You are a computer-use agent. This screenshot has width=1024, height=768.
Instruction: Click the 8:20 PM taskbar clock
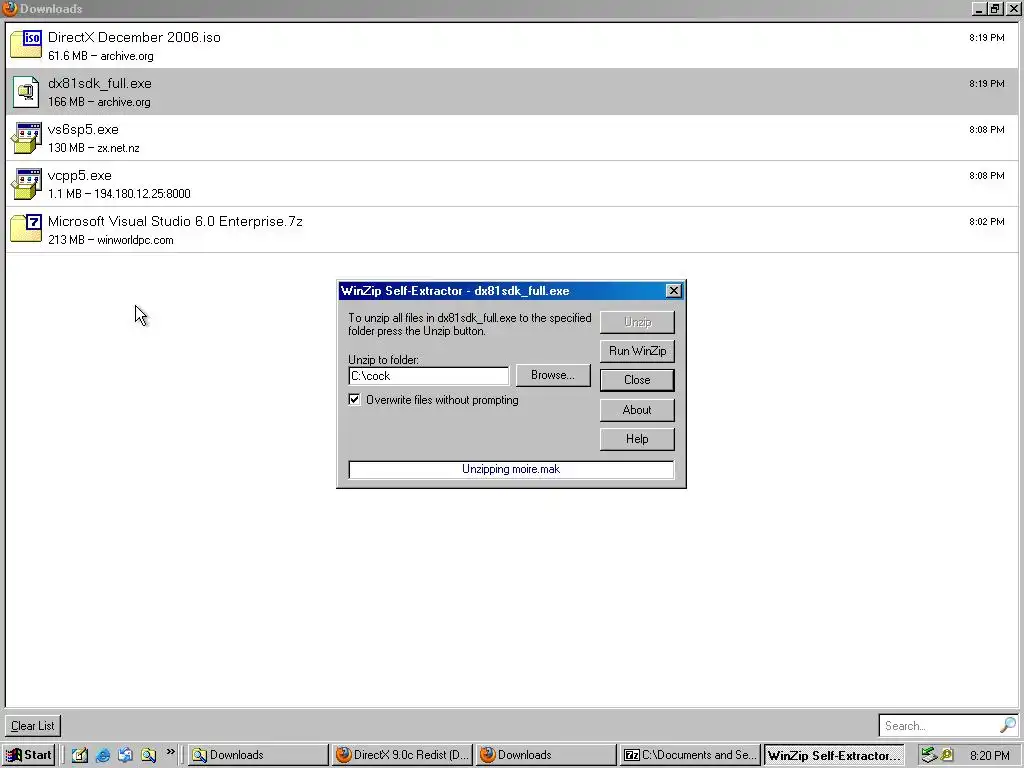click(x=990, y=756)
